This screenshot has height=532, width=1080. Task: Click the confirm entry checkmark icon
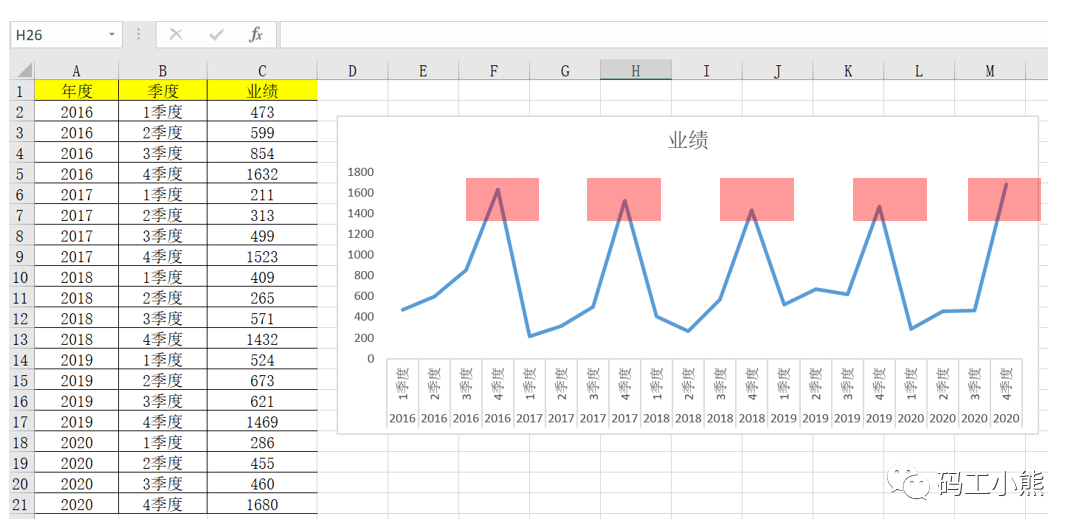216,35
